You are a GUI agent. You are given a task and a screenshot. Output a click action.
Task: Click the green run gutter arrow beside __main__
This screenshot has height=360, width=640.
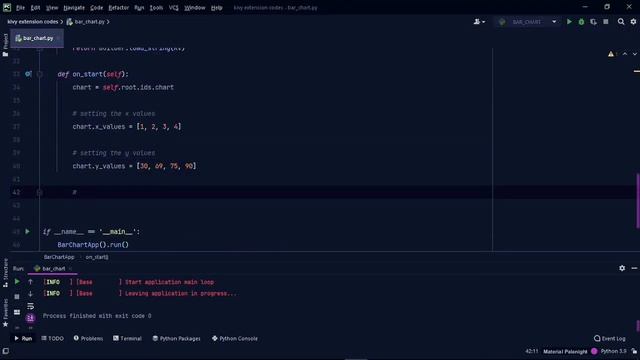[x=27, y=231]
